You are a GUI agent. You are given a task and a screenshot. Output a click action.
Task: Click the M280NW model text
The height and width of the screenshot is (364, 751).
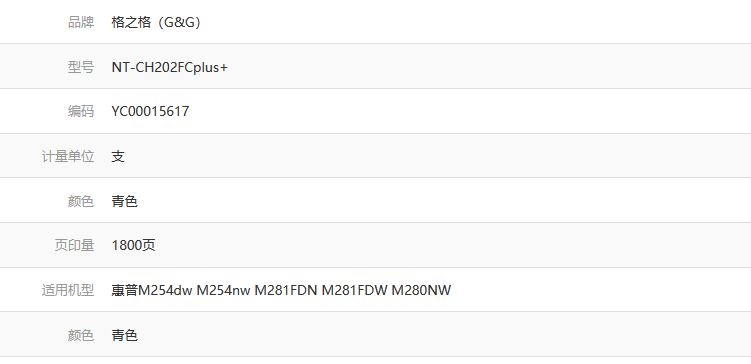421,290
